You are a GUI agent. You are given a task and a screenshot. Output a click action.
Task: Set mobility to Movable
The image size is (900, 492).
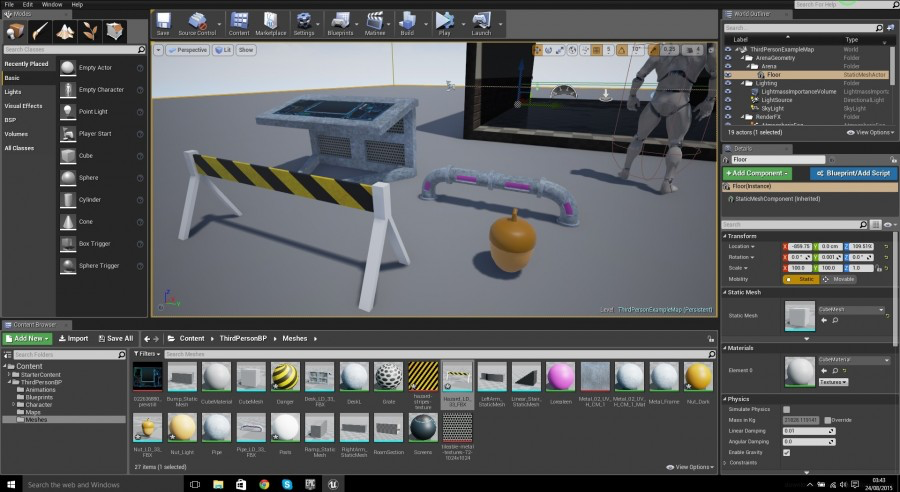[x=839, y=279]
